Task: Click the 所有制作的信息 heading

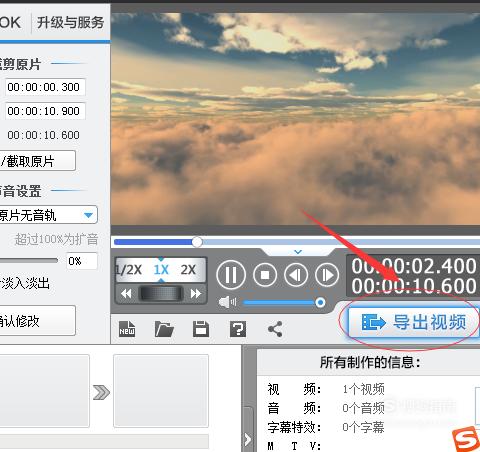Action: 370,362
